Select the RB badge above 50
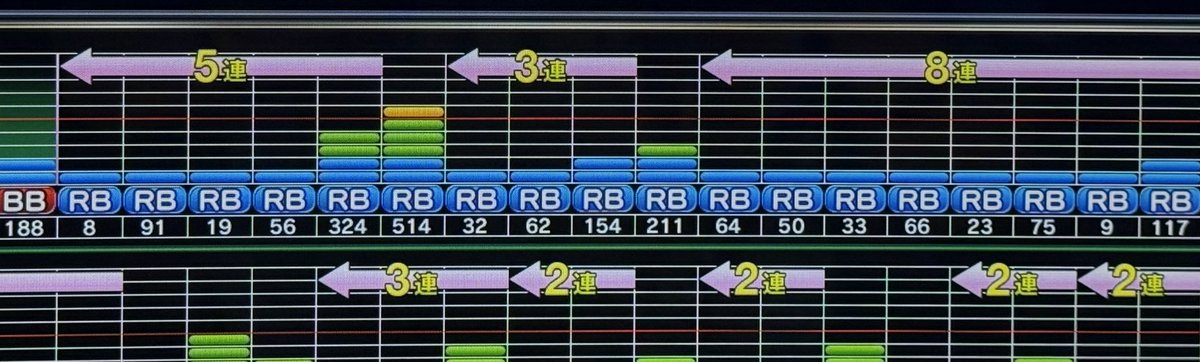1200x362 pixels. (793, 201)
